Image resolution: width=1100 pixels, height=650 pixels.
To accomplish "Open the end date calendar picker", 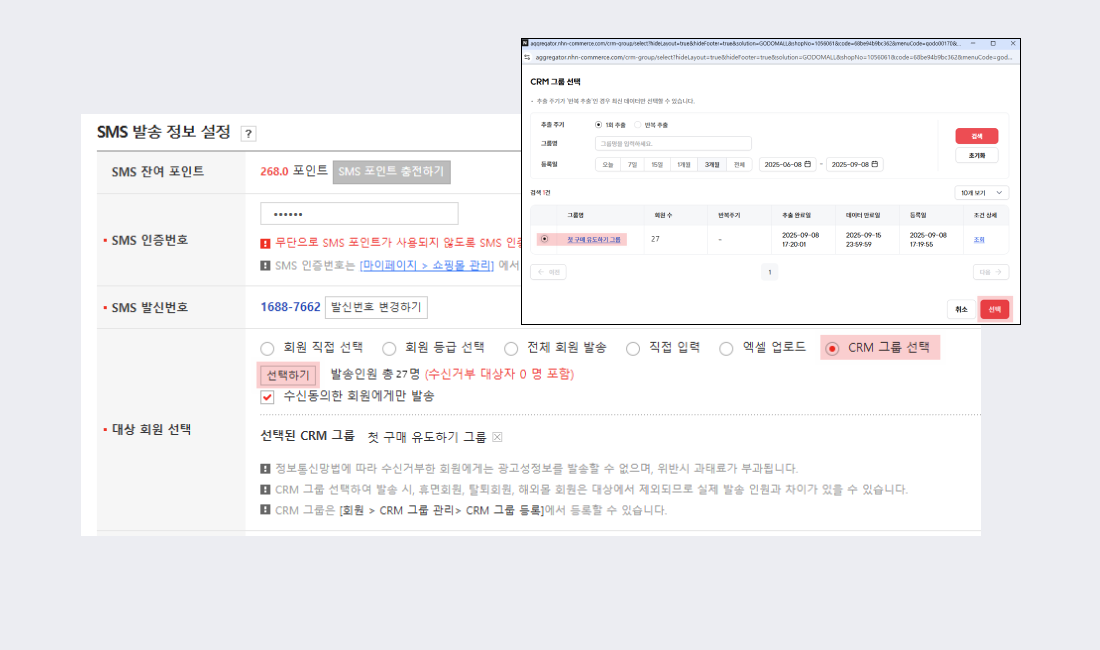I will (x=874, y=165).
